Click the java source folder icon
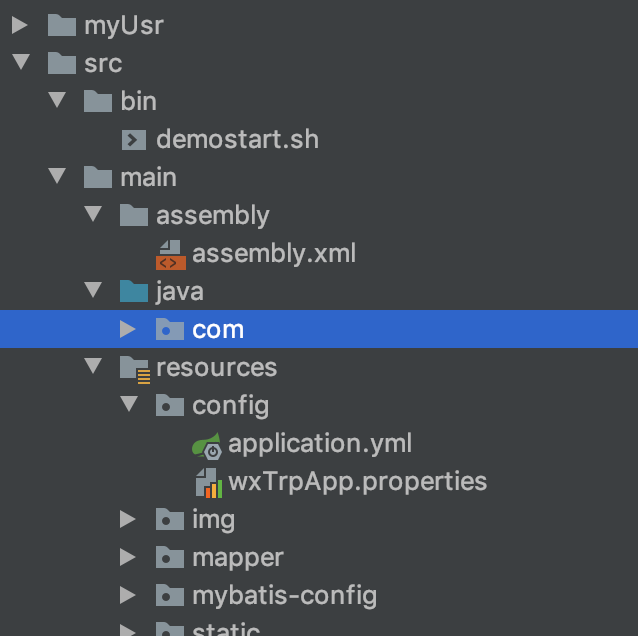Viewport: 638px width, 636px height. point(134,292)
